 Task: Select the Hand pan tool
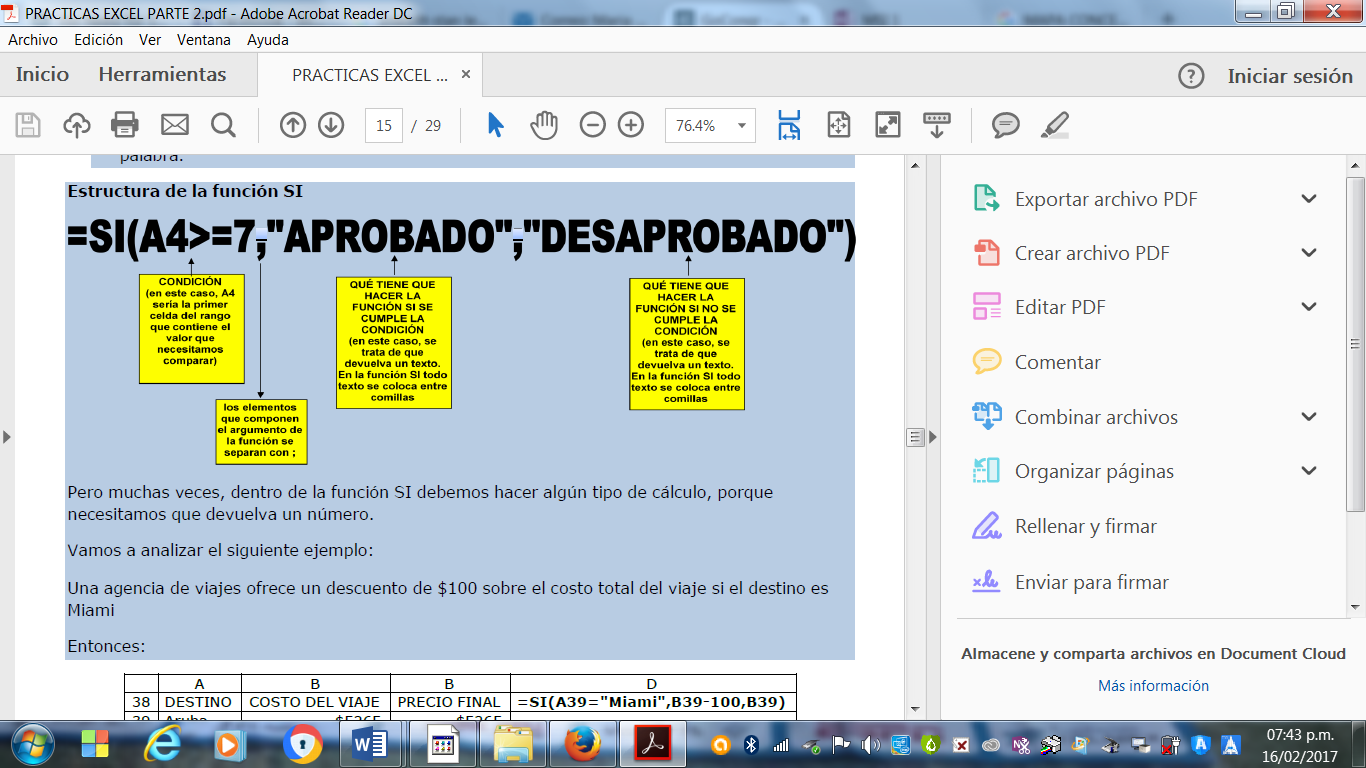(543, 125)
